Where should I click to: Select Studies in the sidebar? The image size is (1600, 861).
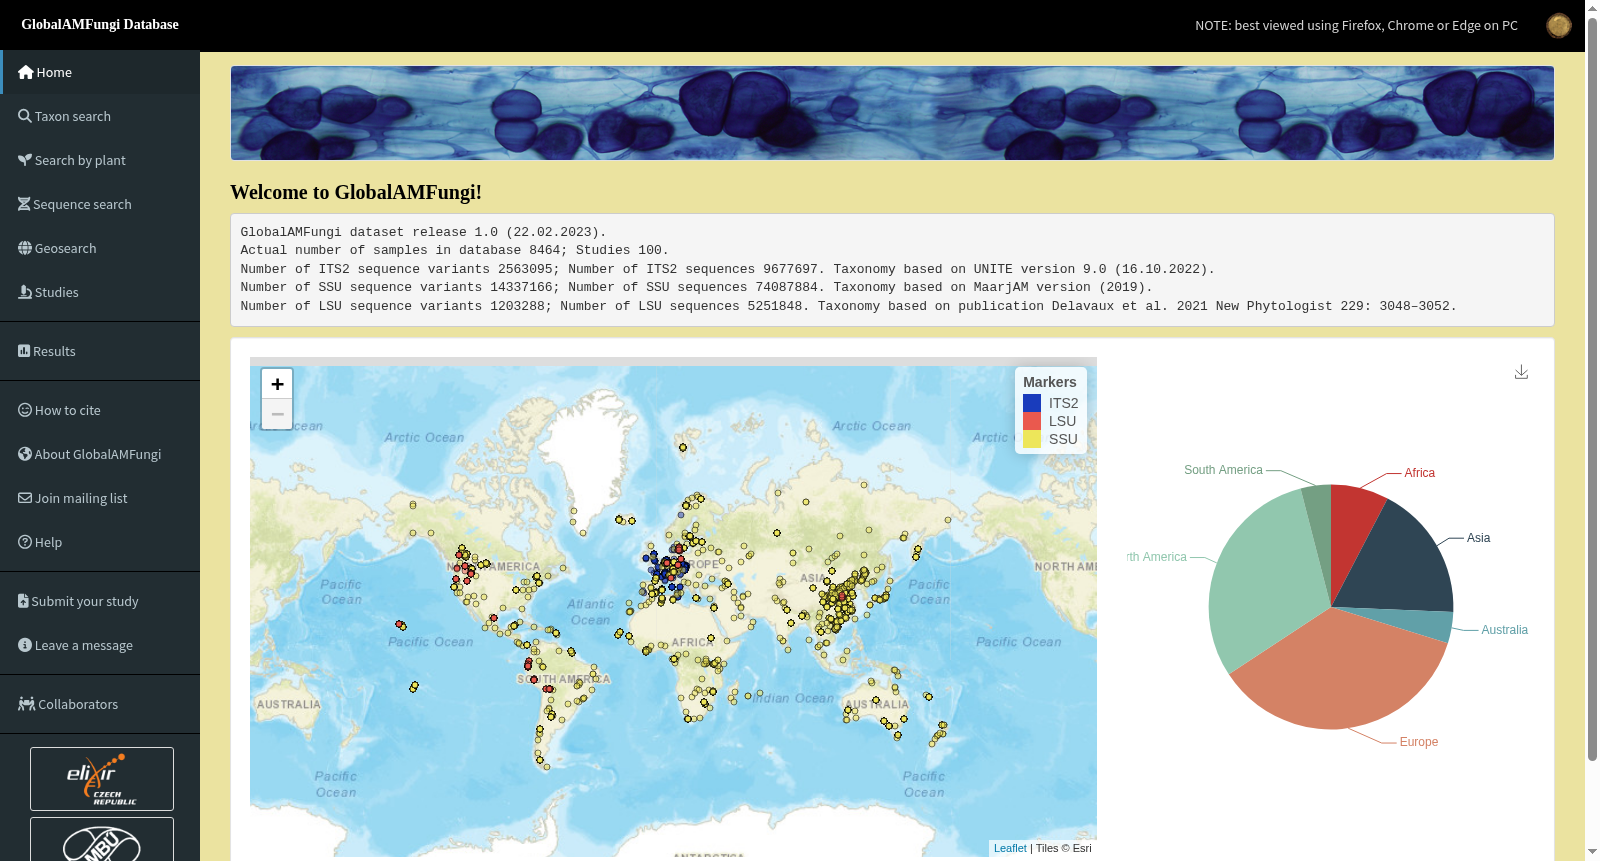point(100,292)
